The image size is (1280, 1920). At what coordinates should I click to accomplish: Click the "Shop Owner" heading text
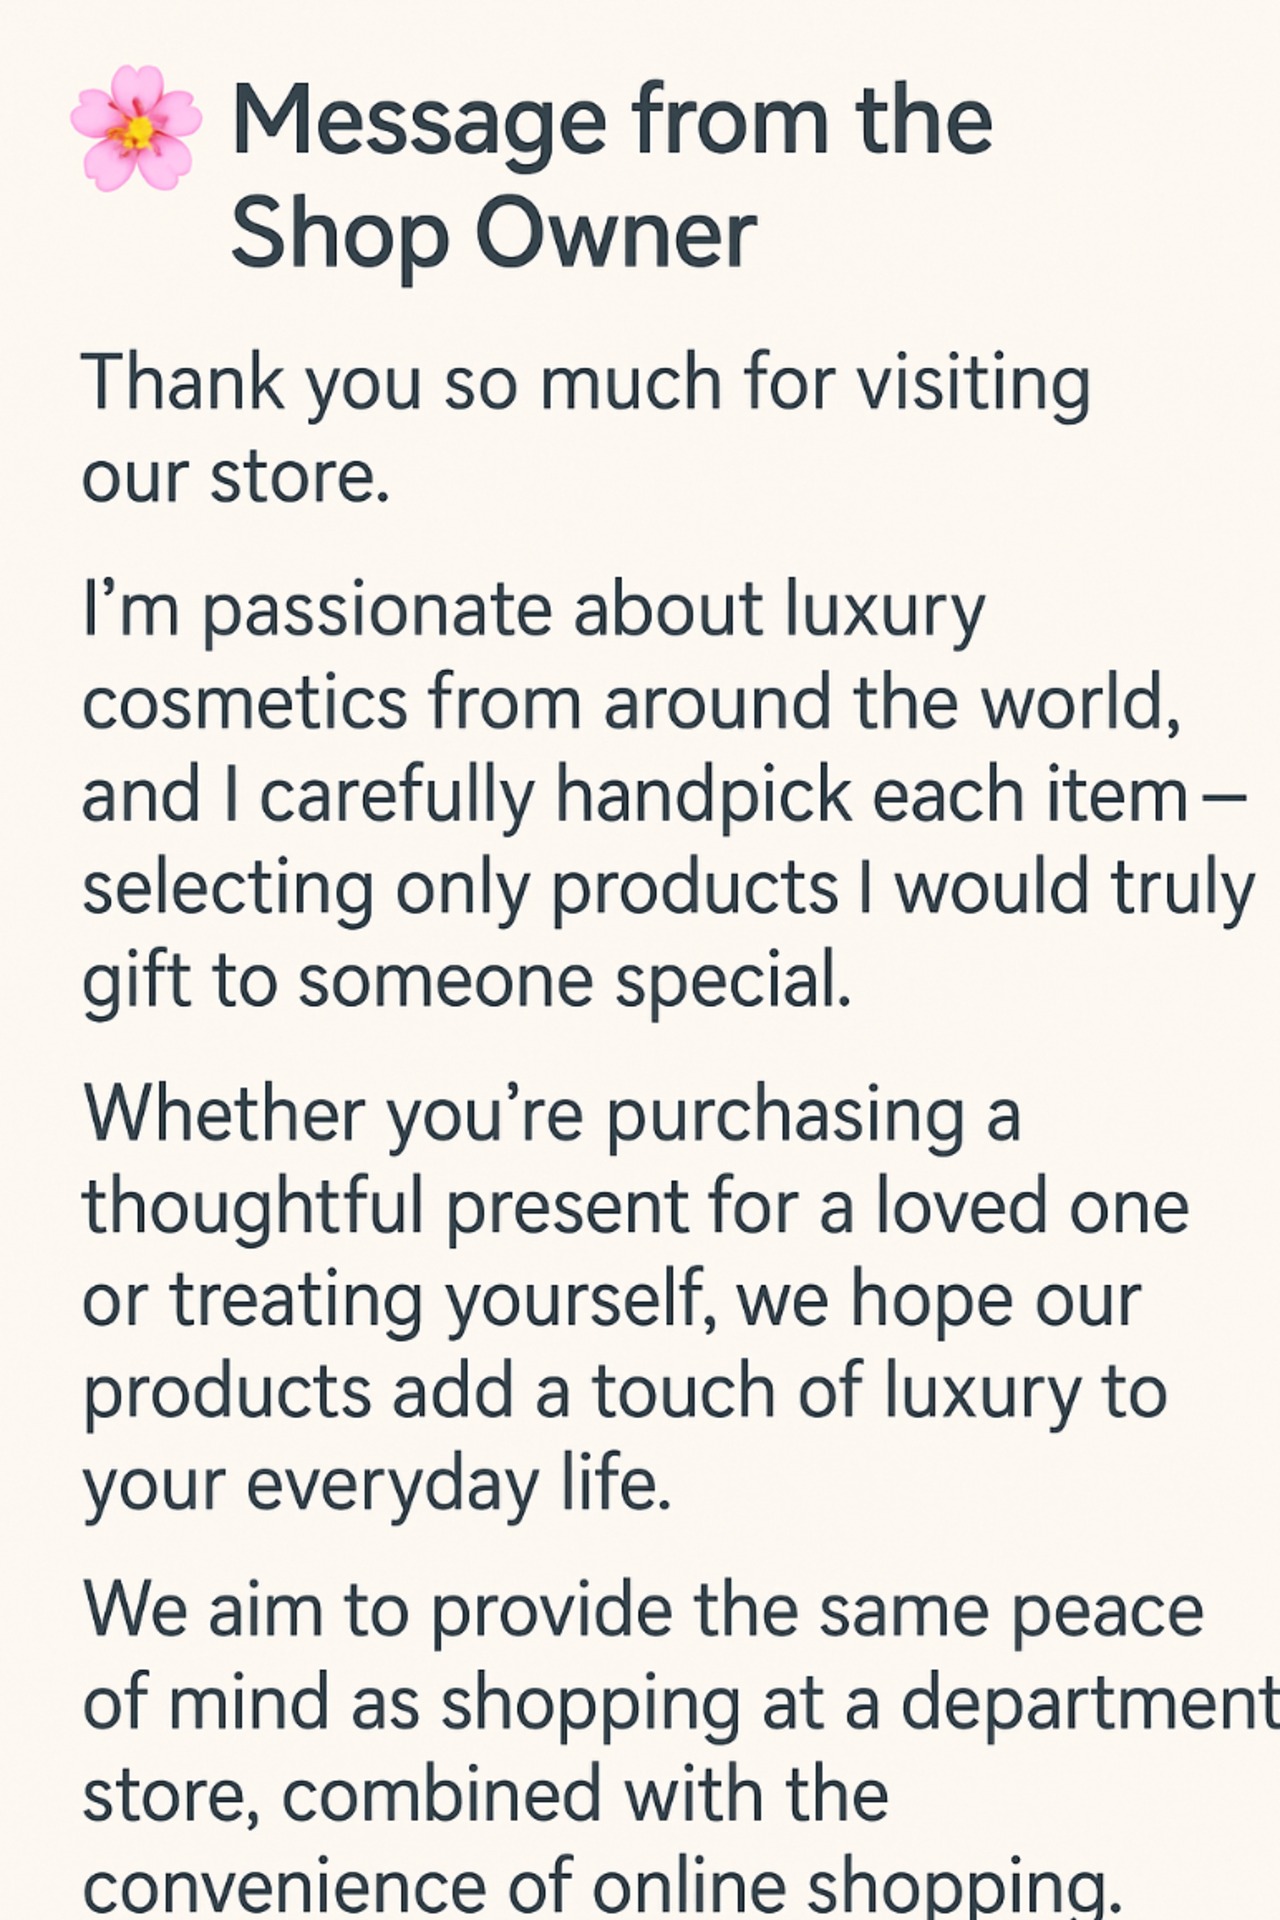pyautogui.click(x=493, y=234)
